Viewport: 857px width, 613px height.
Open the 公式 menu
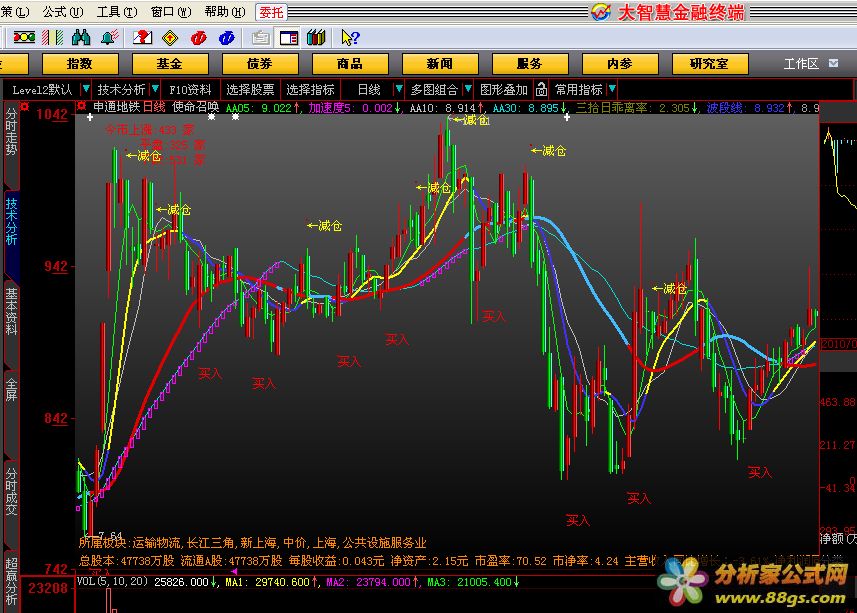tap(62, 12)
